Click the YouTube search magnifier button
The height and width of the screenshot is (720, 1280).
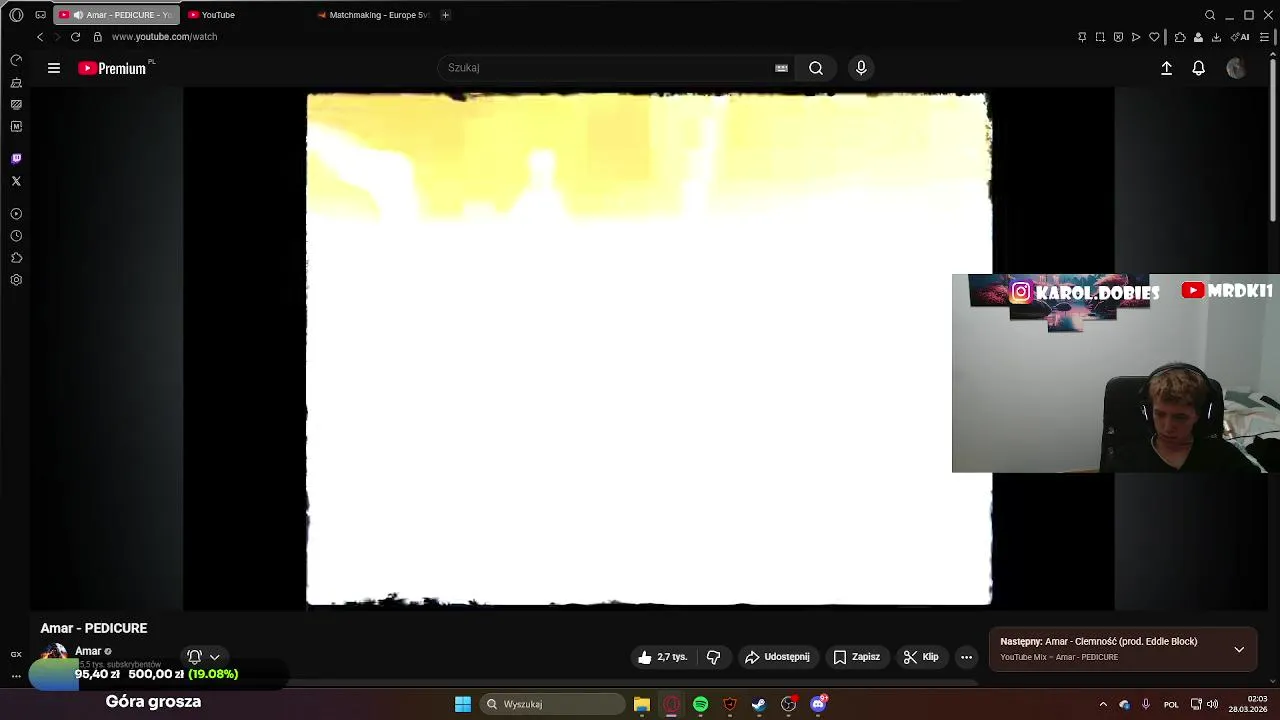pos(816,68)
